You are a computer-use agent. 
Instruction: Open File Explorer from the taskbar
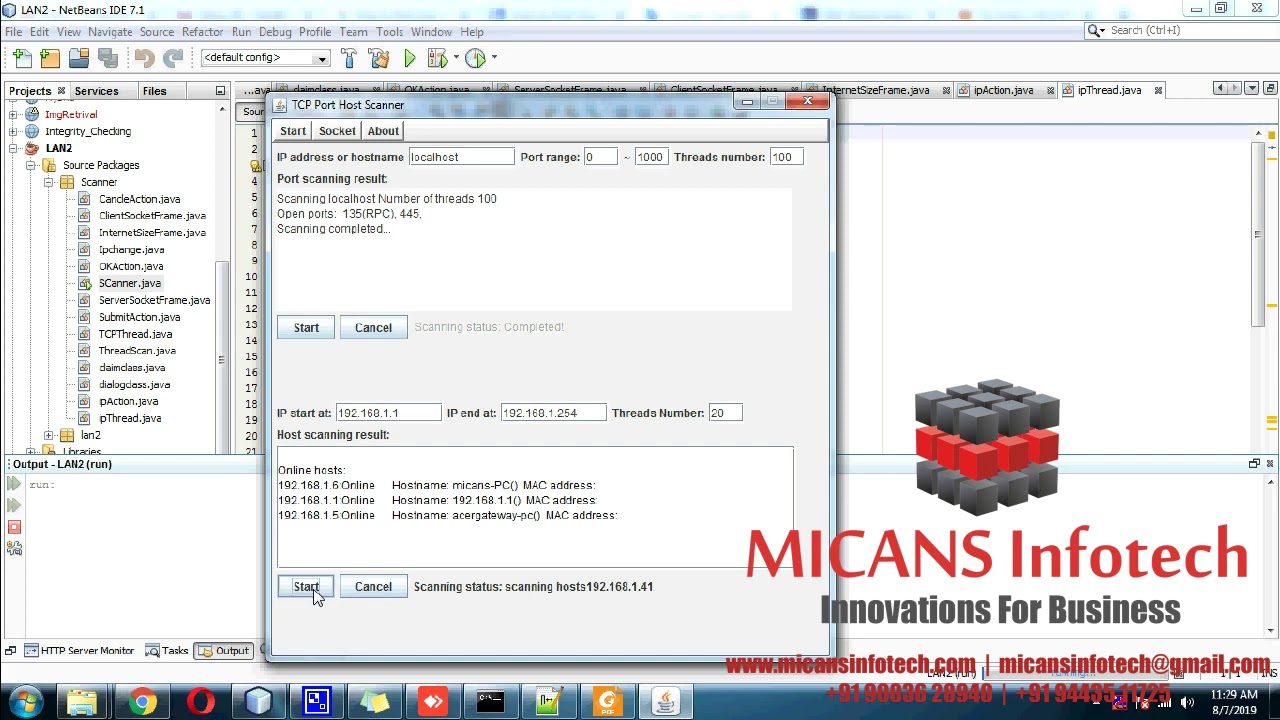point(83,703)
